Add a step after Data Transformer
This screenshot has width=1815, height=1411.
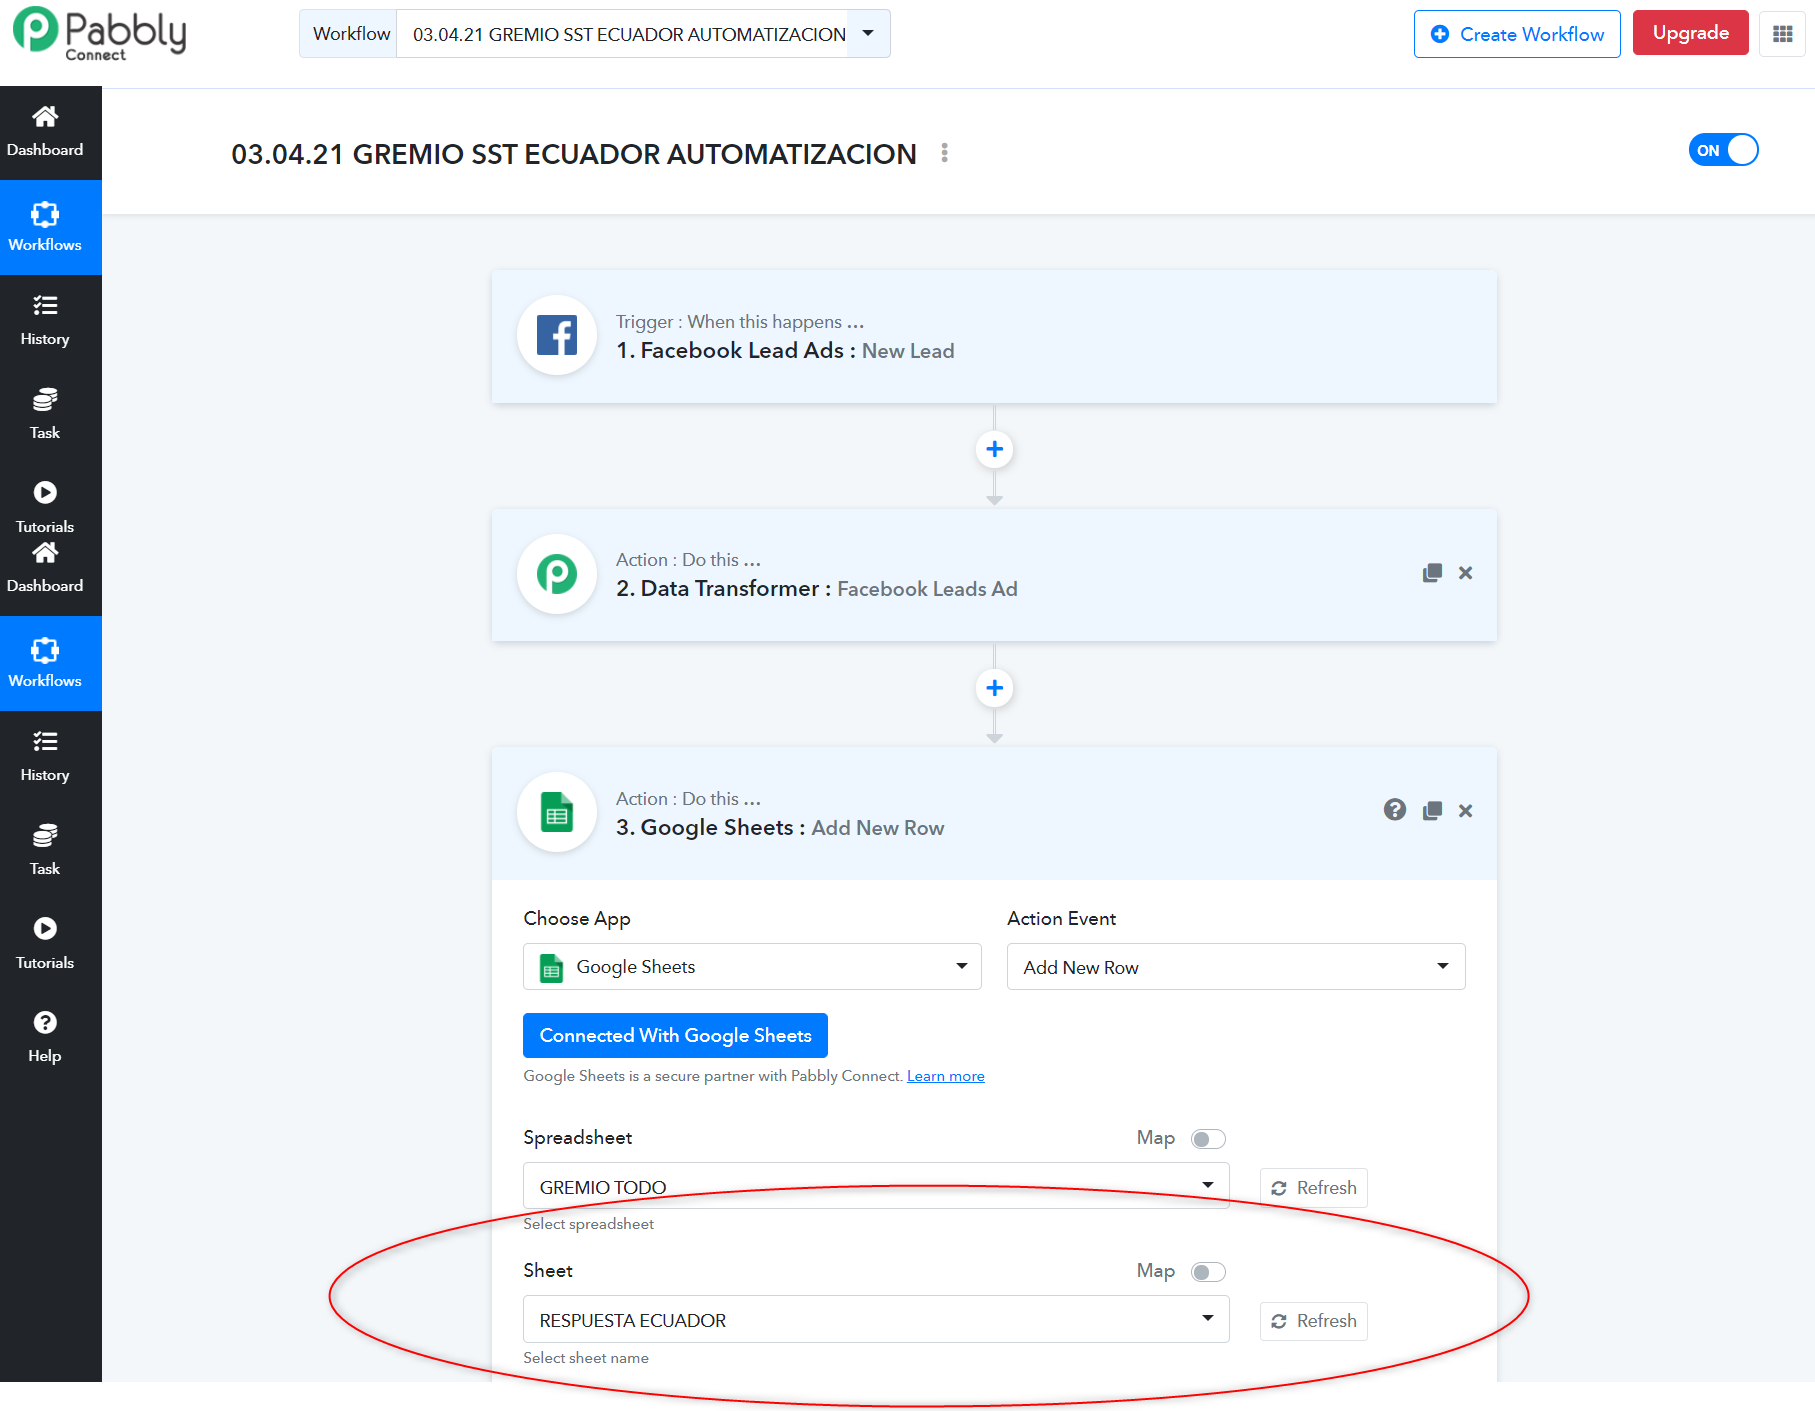click(994, 688)
